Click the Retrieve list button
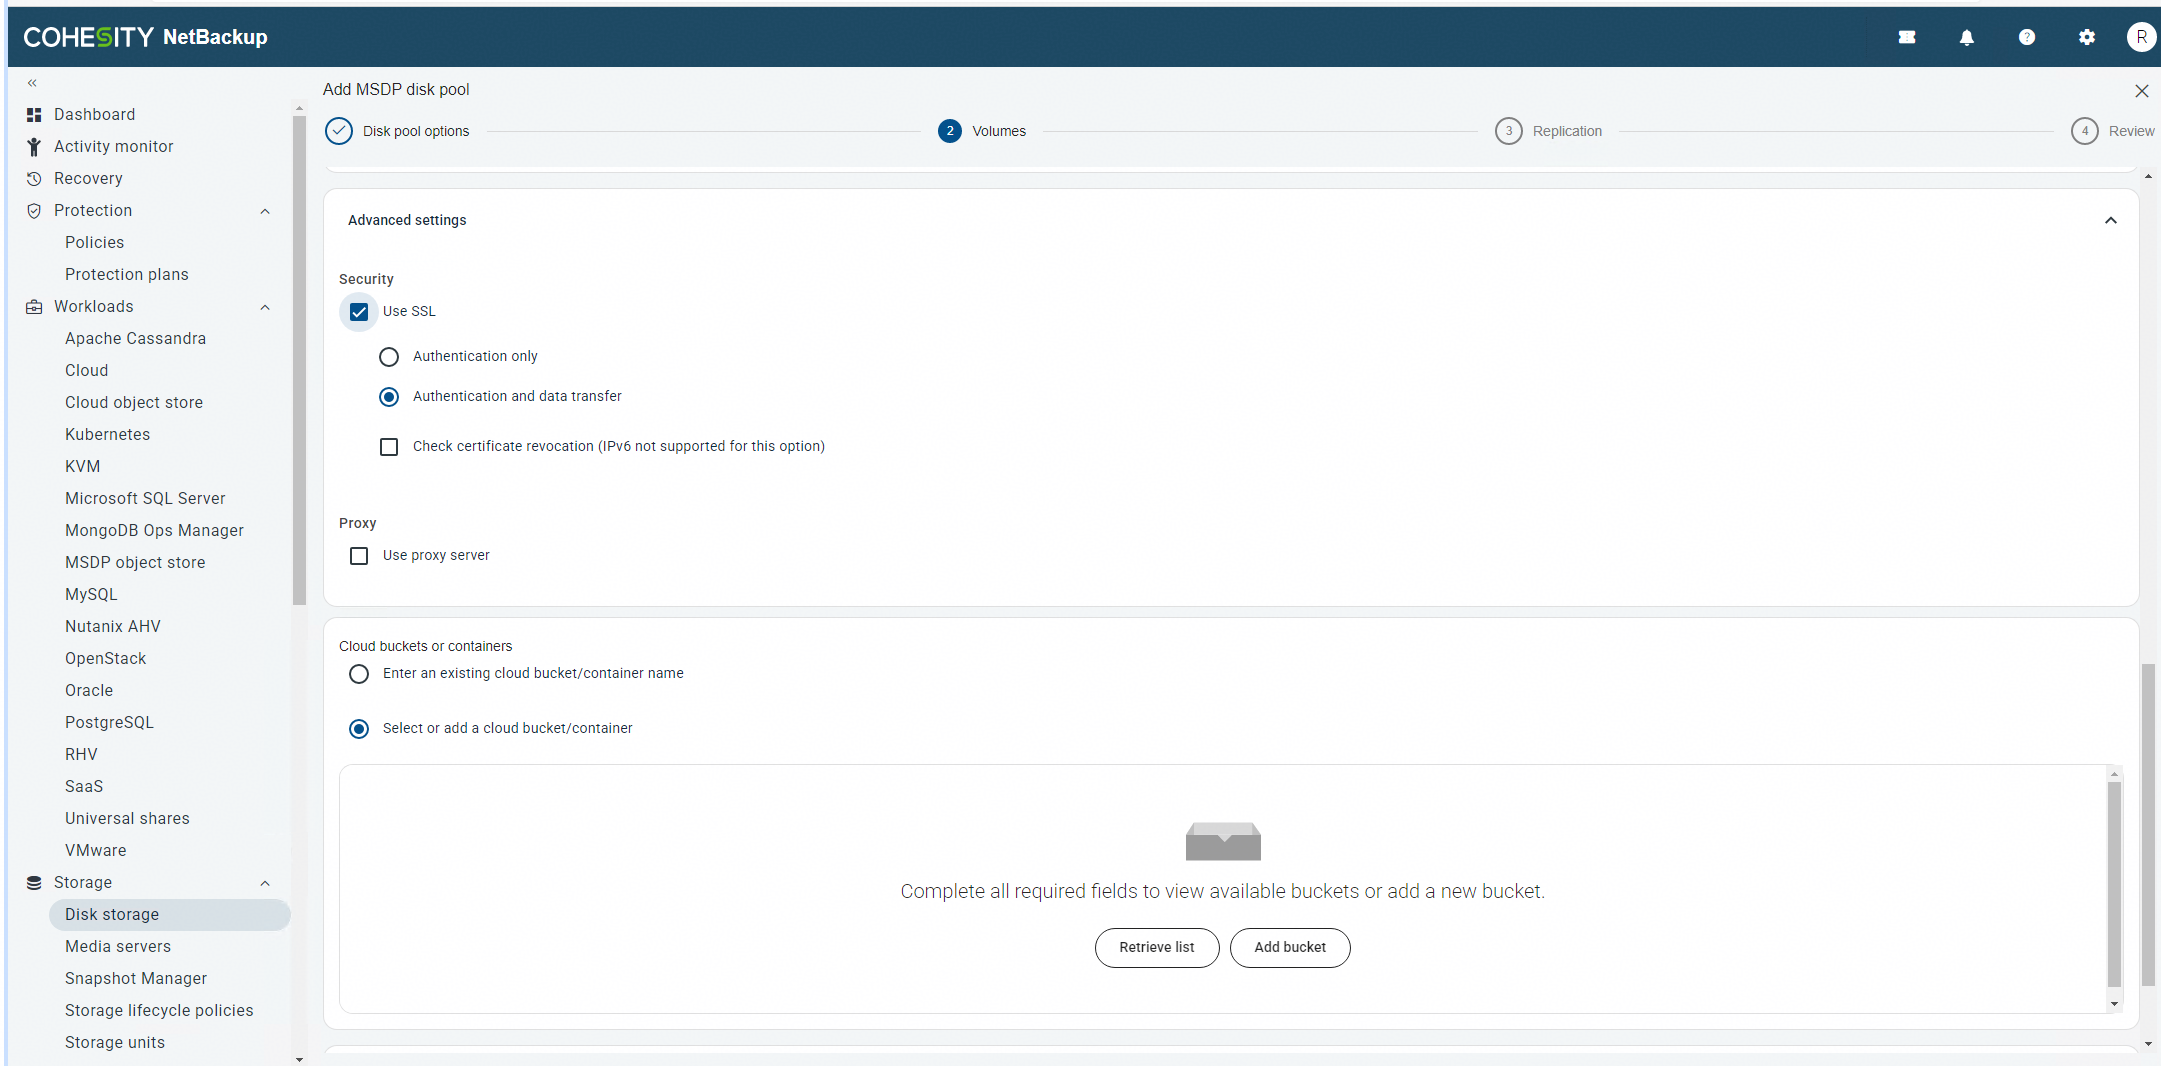Viewport: 2161px width, 1066px height. (1157, 948)
